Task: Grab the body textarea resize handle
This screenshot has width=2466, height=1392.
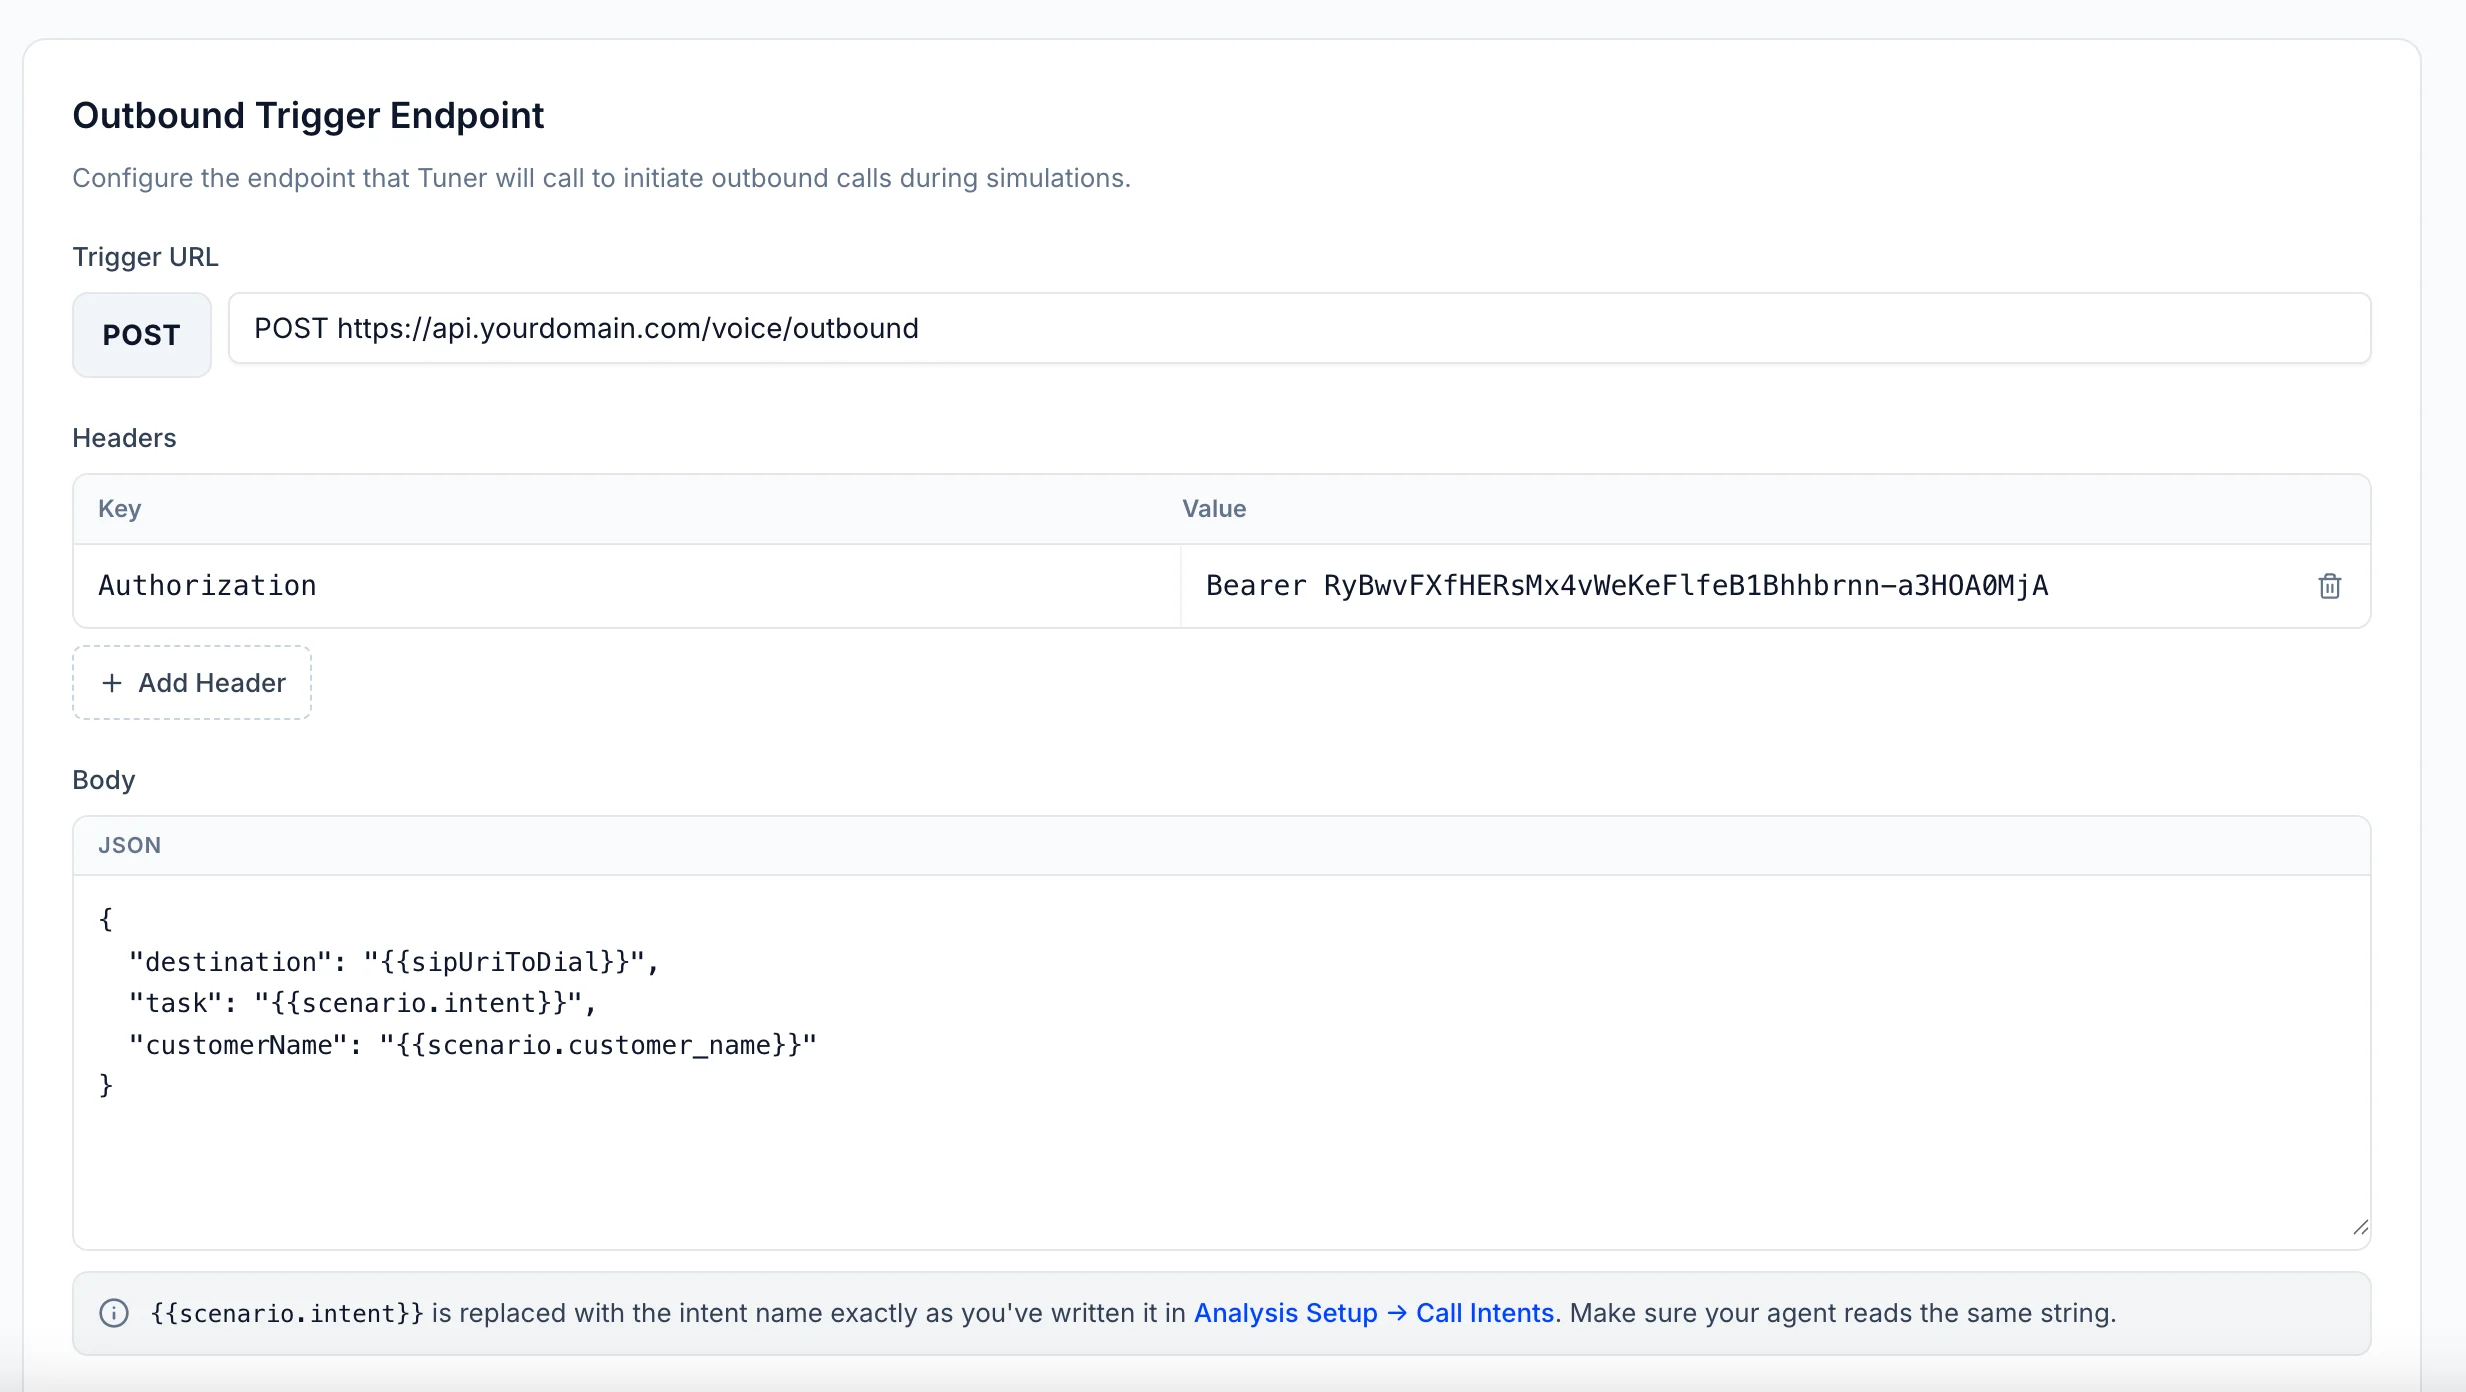Action: [2360, 1228]
